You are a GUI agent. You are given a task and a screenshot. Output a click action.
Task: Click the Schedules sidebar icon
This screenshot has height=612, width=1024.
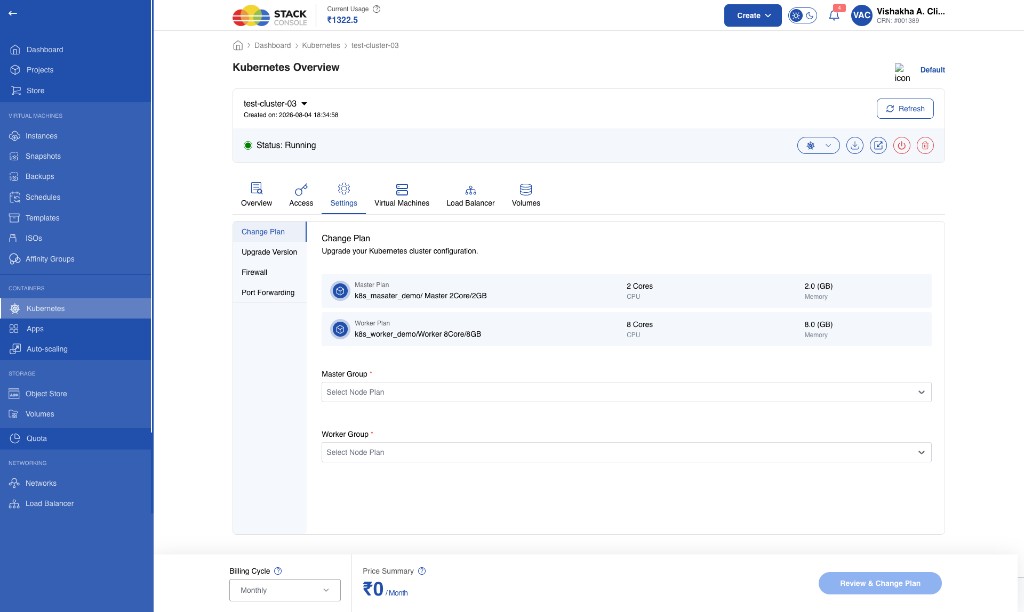pyautogui.click(x=14, y=197)
